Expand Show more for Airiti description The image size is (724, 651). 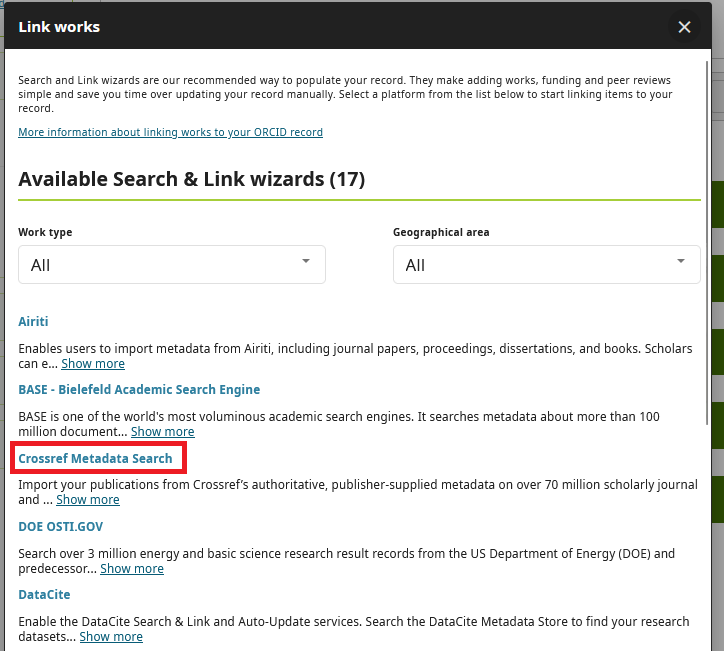pyautogui.click(x=93, y=364)
